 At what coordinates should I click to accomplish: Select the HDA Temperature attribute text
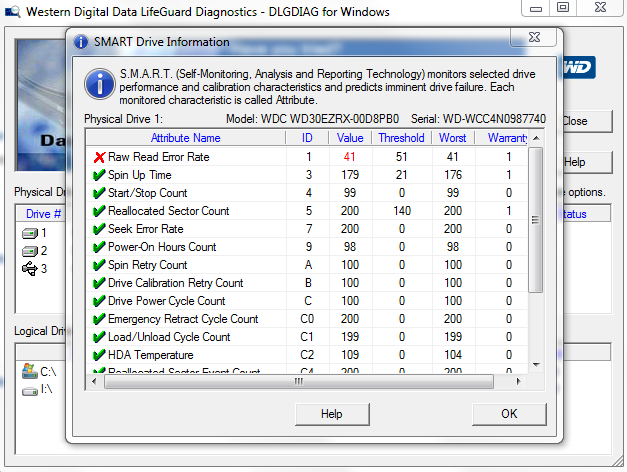(x=150, y=355)
